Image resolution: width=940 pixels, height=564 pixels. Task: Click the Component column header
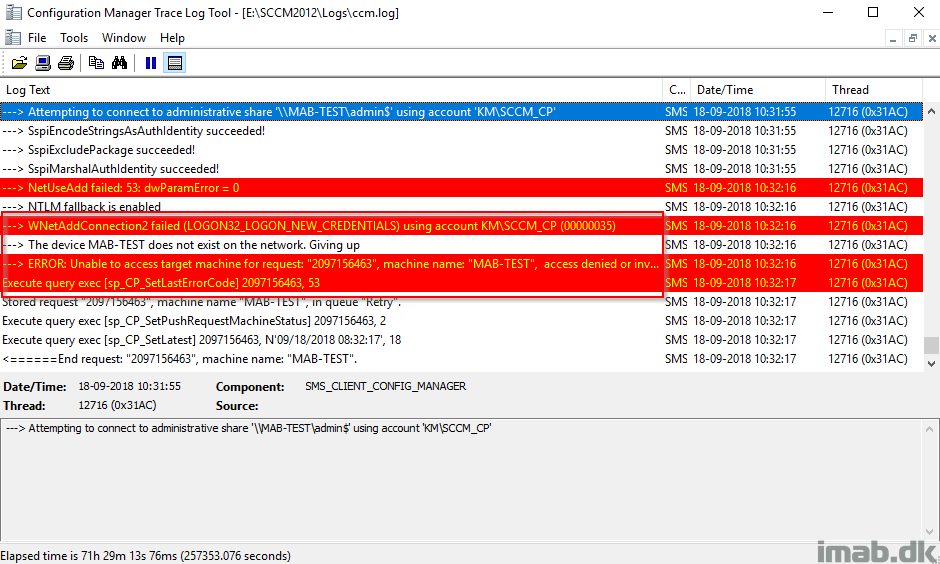[x=677, y=90]
